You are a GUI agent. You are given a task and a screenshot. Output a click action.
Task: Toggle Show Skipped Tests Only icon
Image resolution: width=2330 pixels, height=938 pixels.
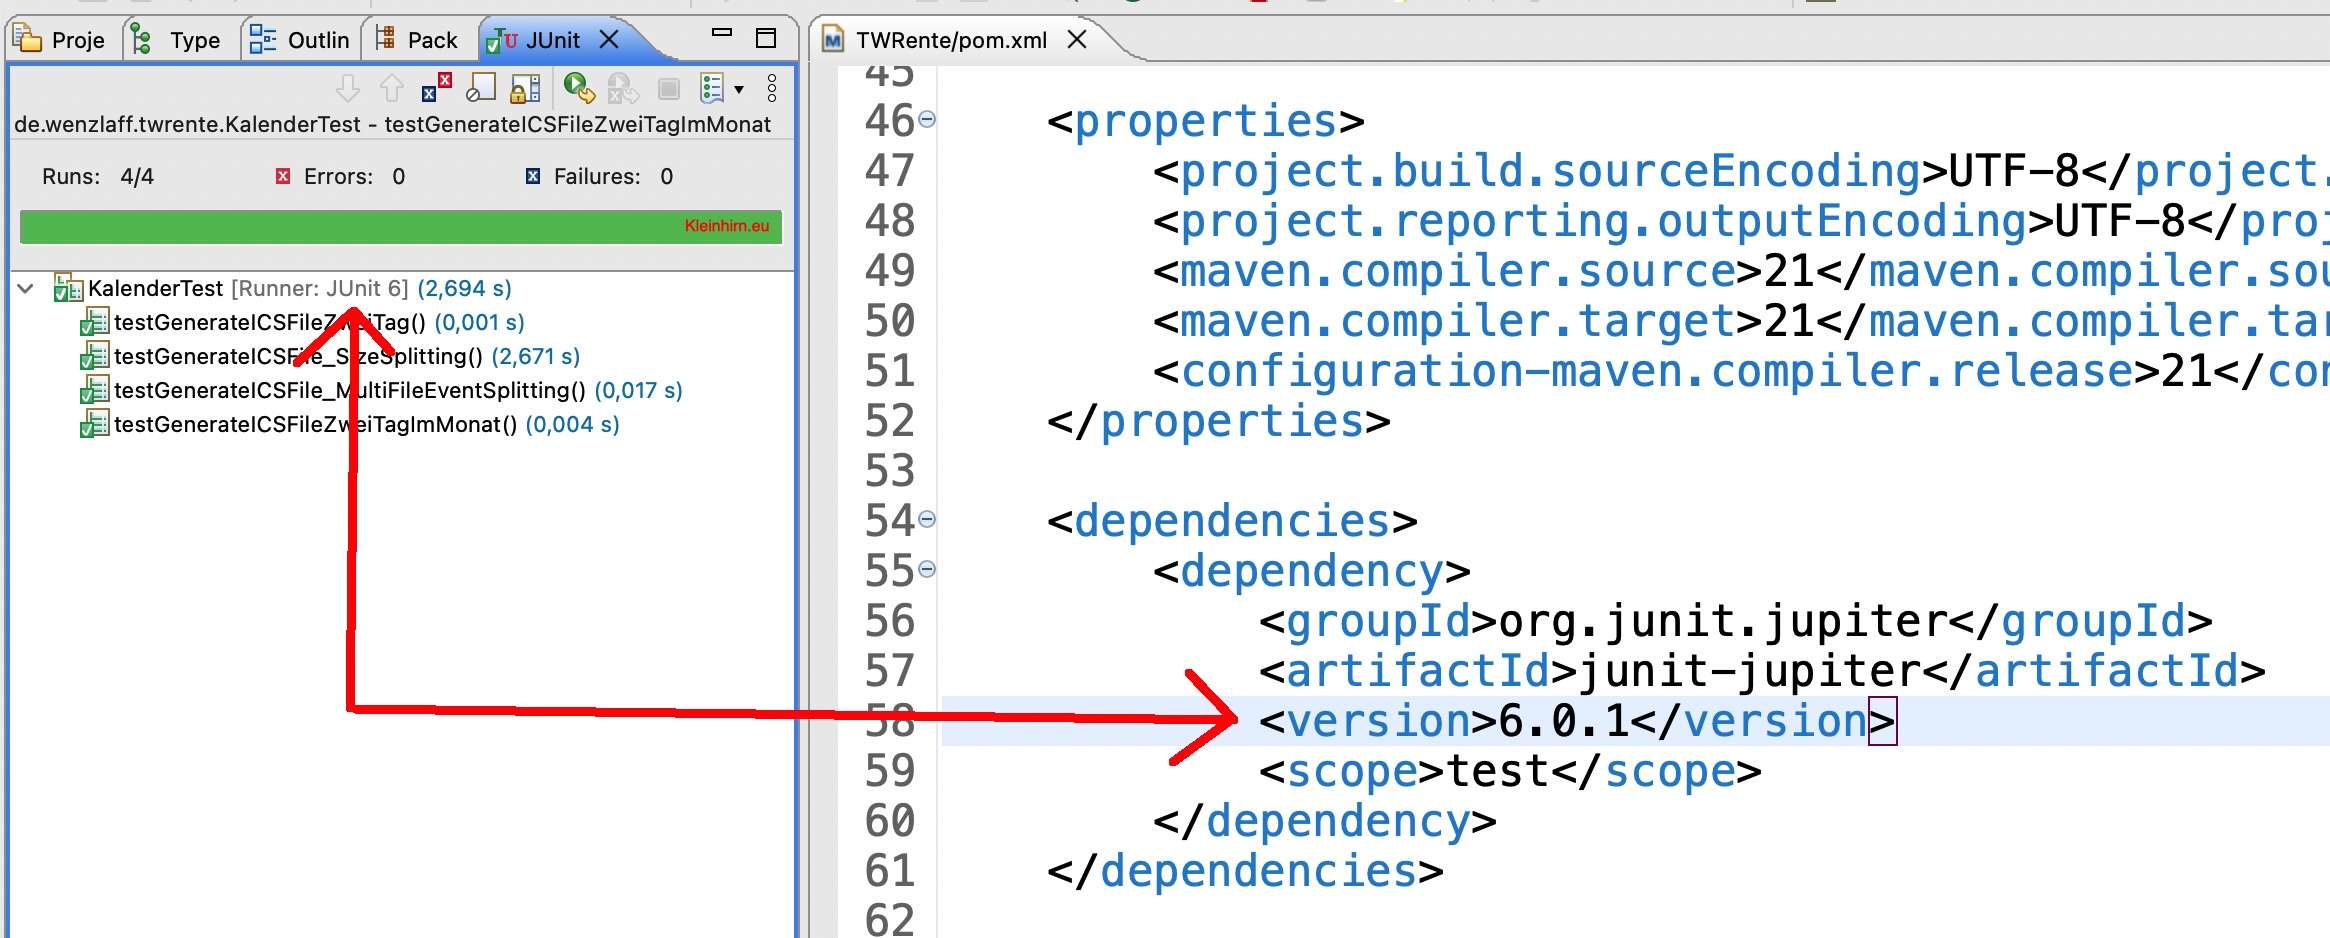(481, 89)
